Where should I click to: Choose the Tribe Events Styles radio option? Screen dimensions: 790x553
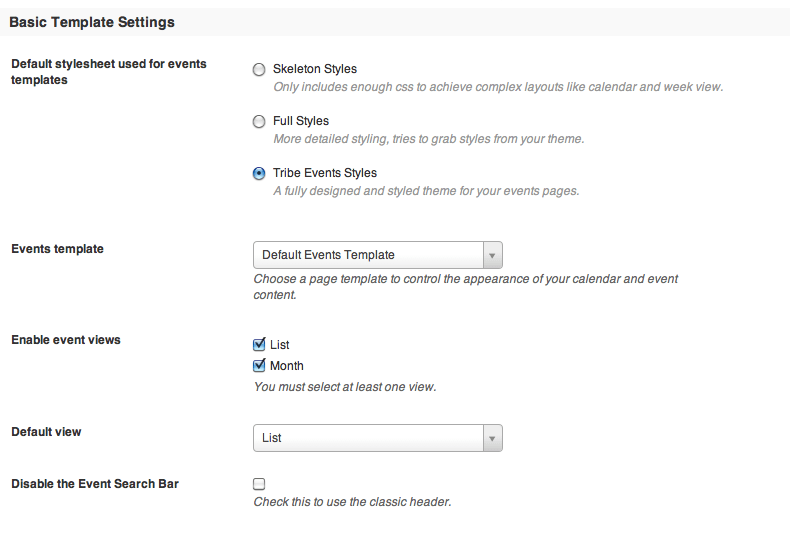click(259, 174)
